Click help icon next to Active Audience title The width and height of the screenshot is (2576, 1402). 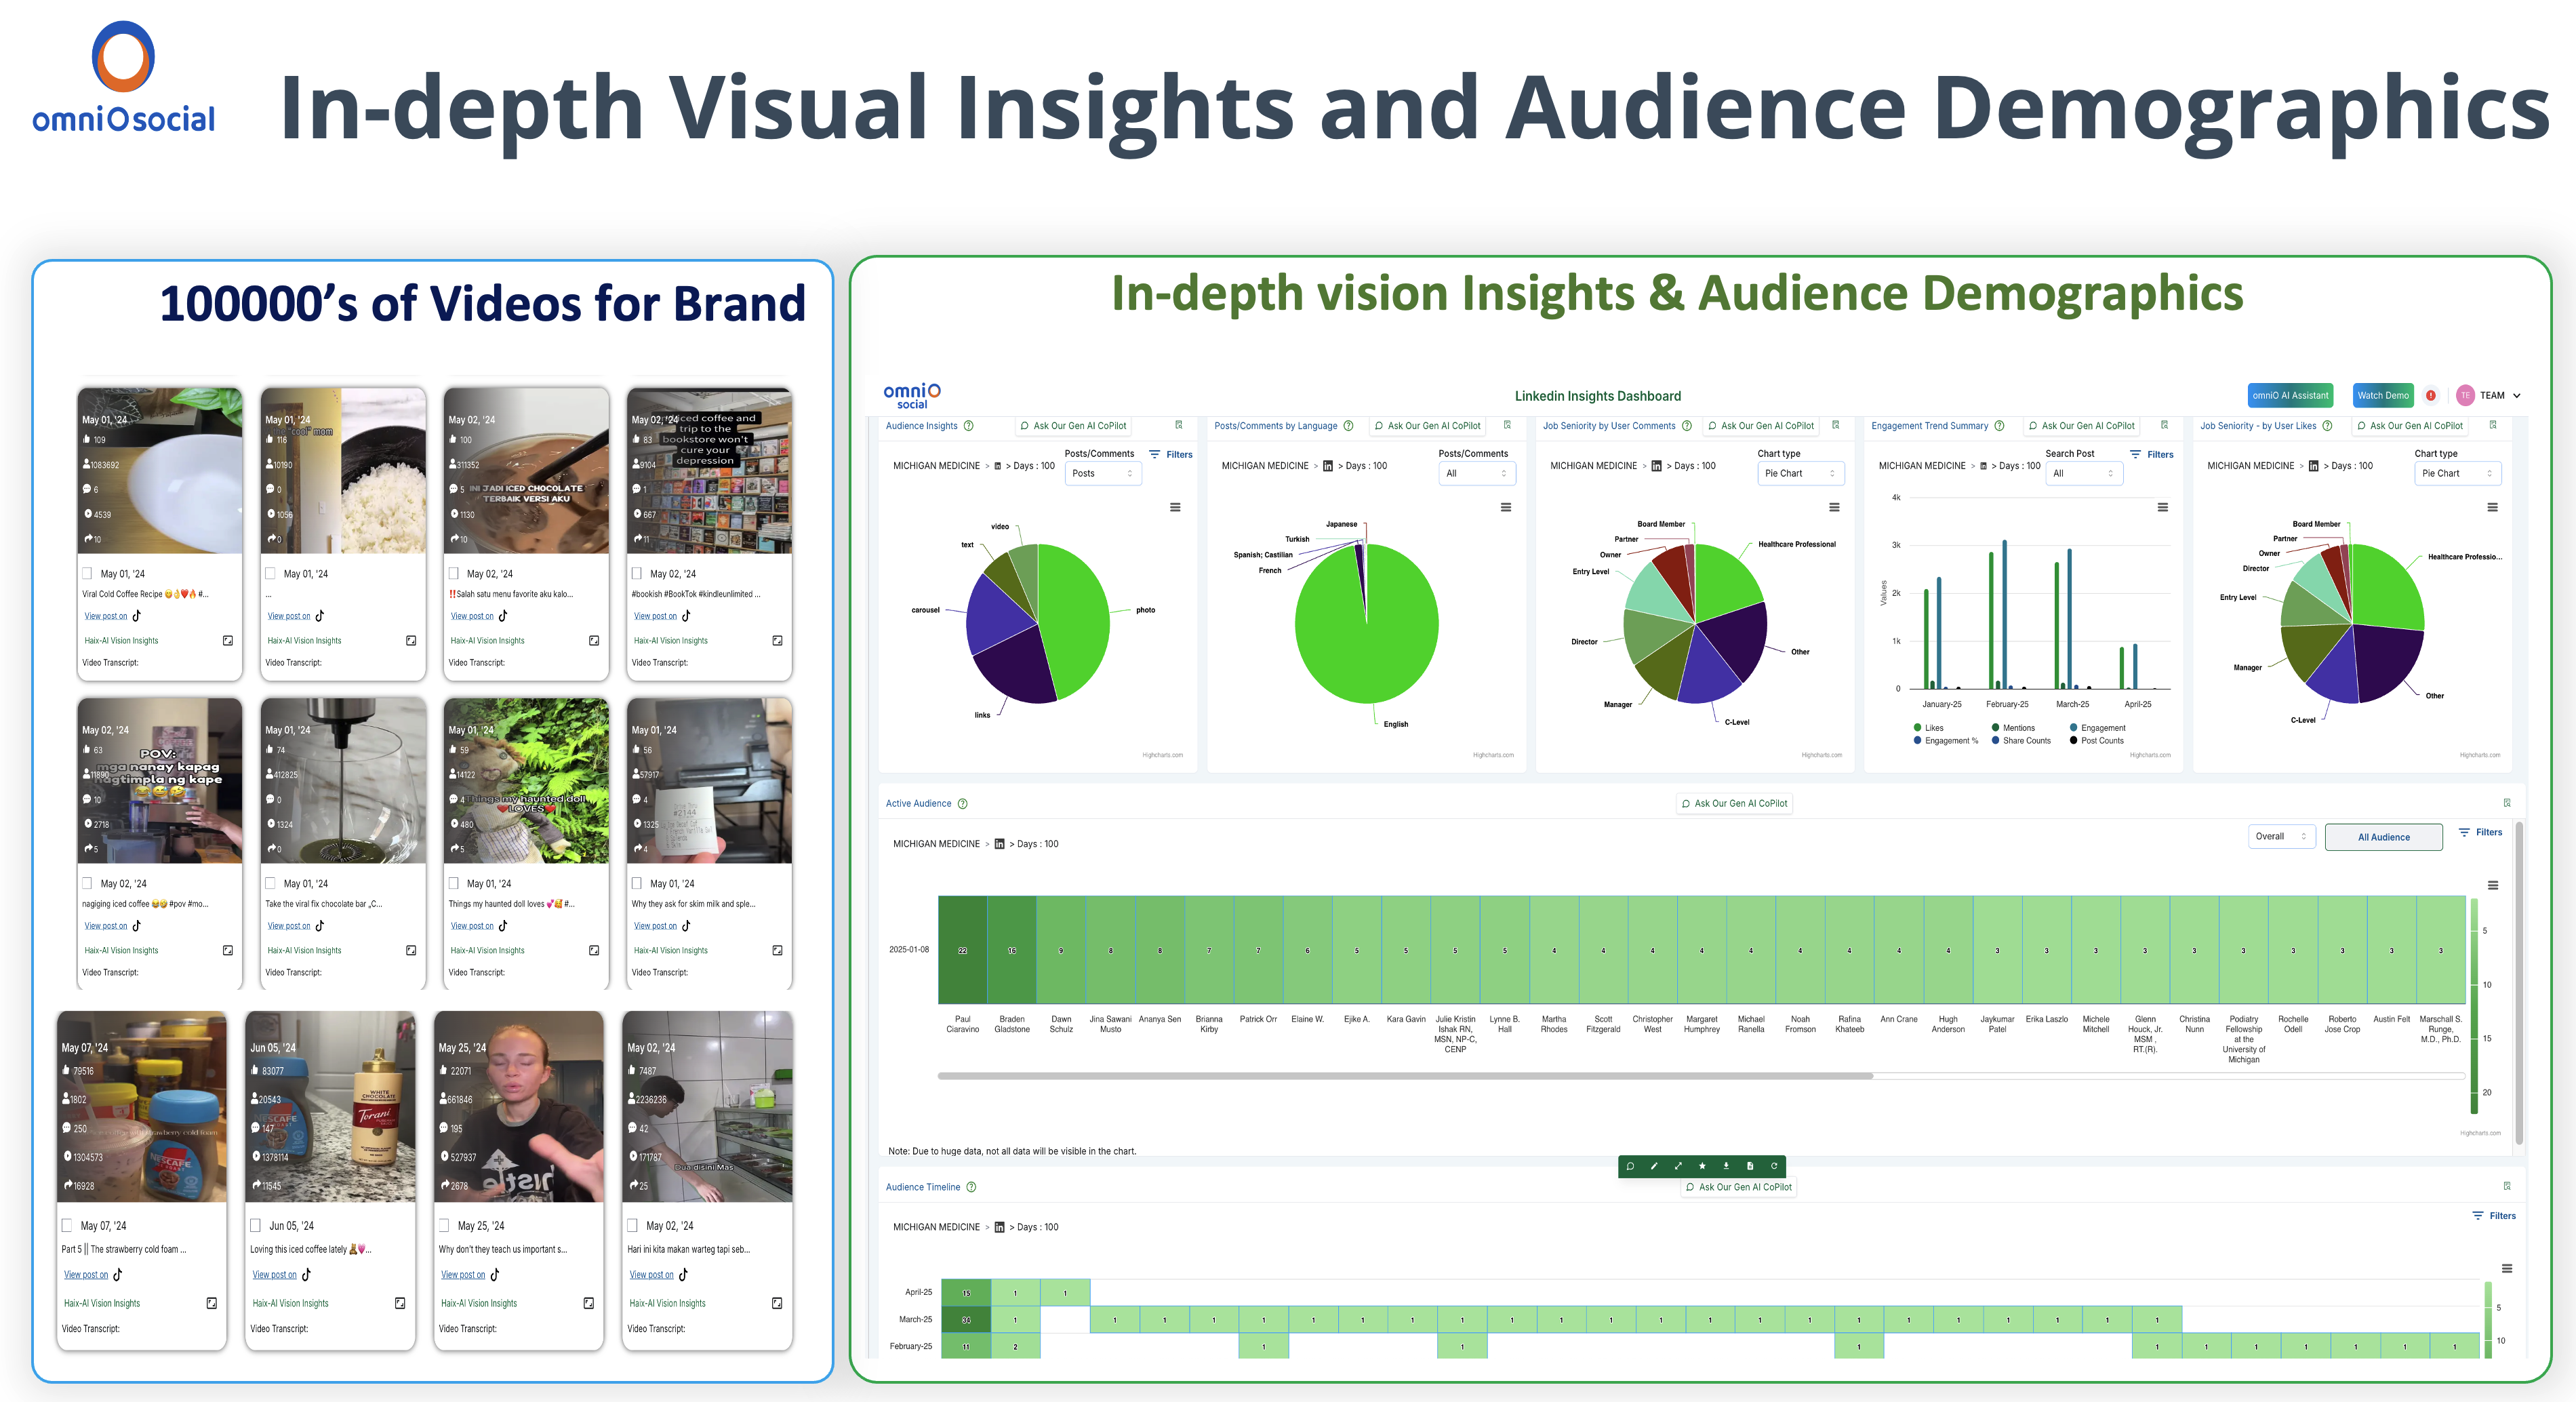tap(963, 804)
